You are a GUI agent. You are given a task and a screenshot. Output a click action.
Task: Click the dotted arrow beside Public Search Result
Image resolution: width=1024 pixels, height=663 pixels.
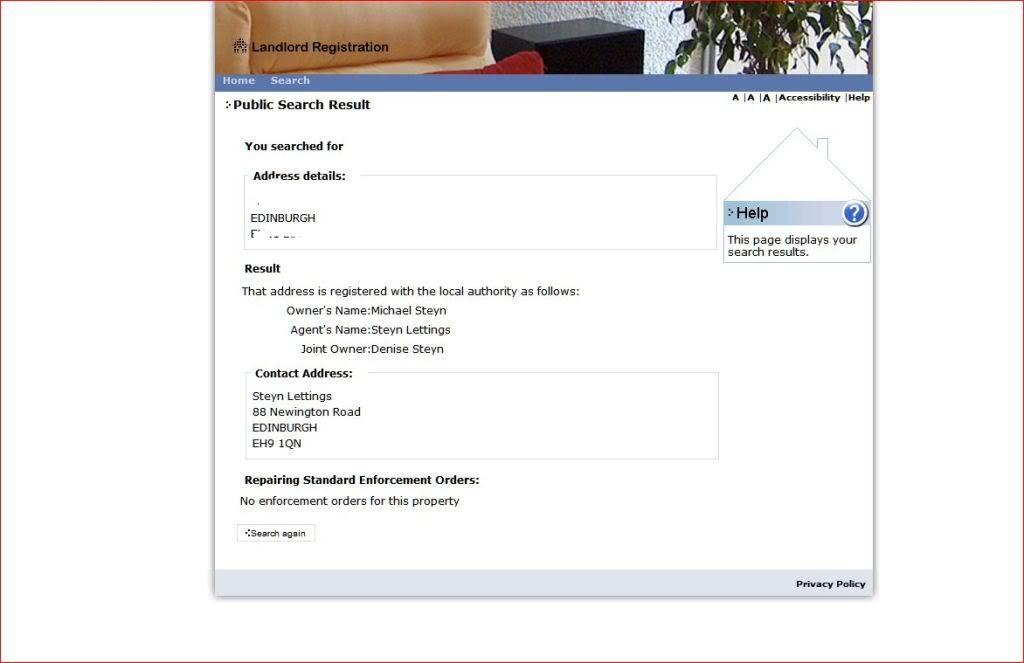pyautogui.click(x=228, y=105)
